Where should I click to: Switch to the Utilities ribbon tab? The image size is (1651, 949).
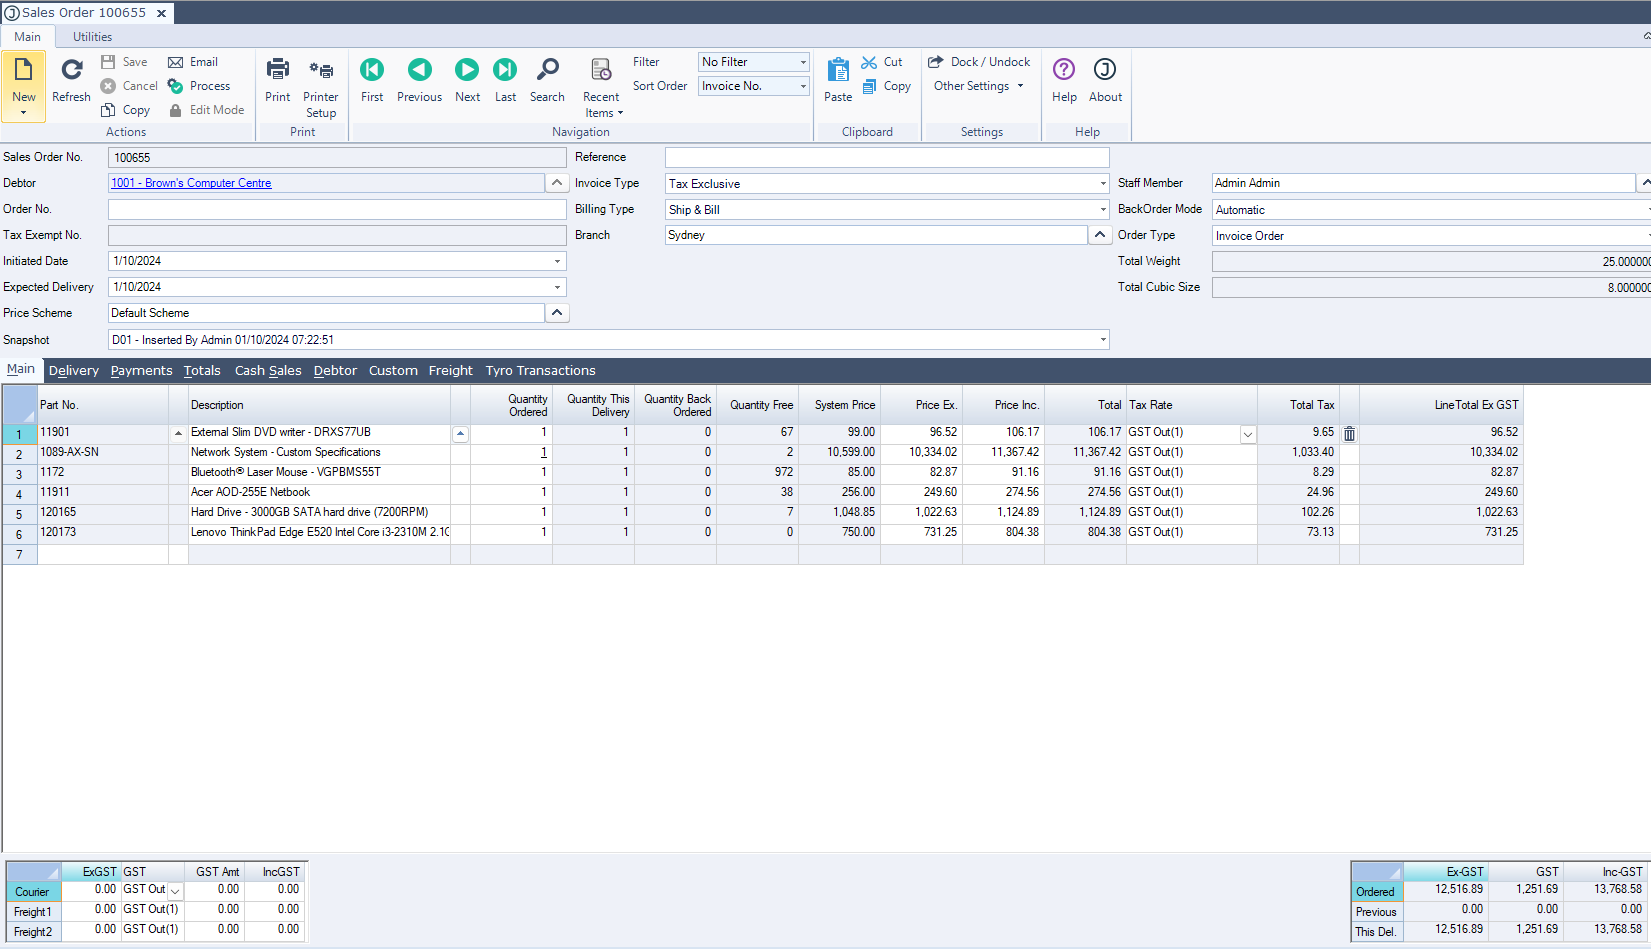click(92, 37)
